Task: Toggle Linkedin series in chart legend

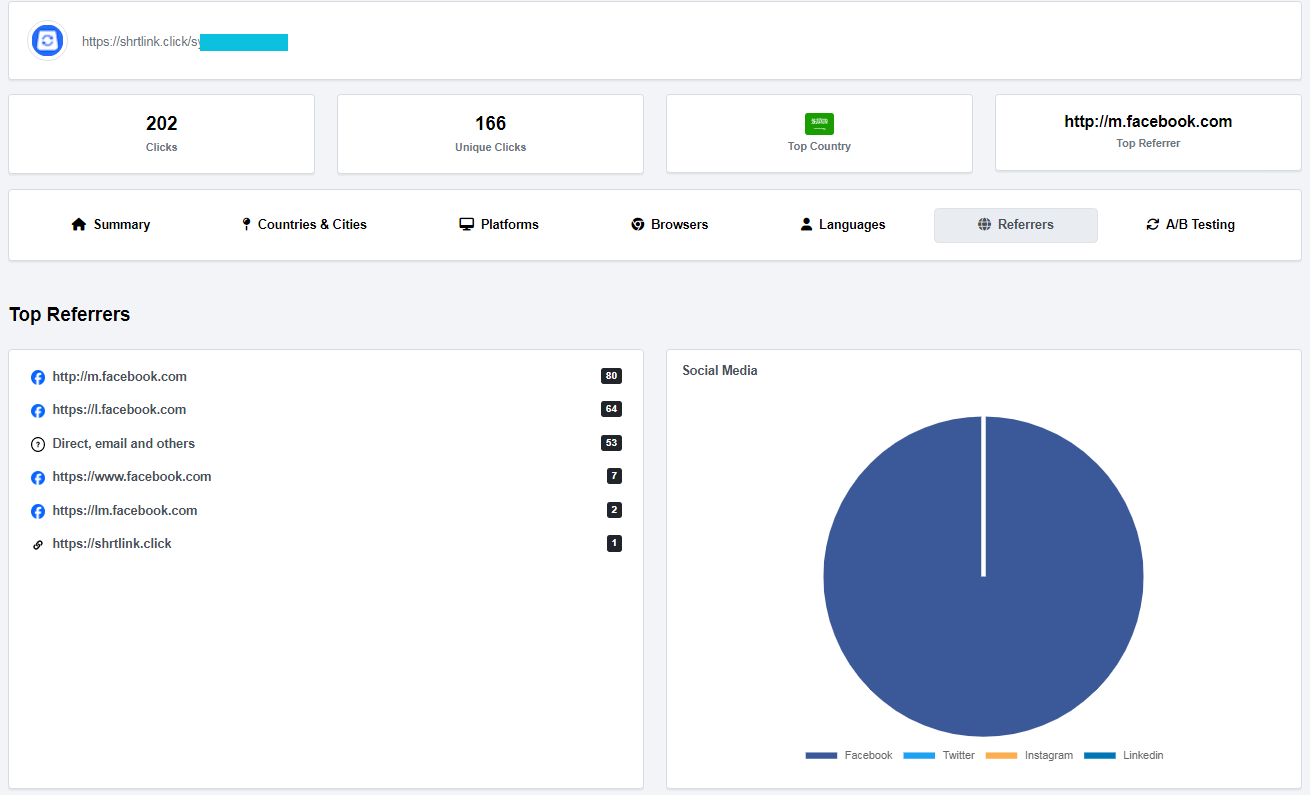Action: pyautogui.click(x=1124, y=756)
